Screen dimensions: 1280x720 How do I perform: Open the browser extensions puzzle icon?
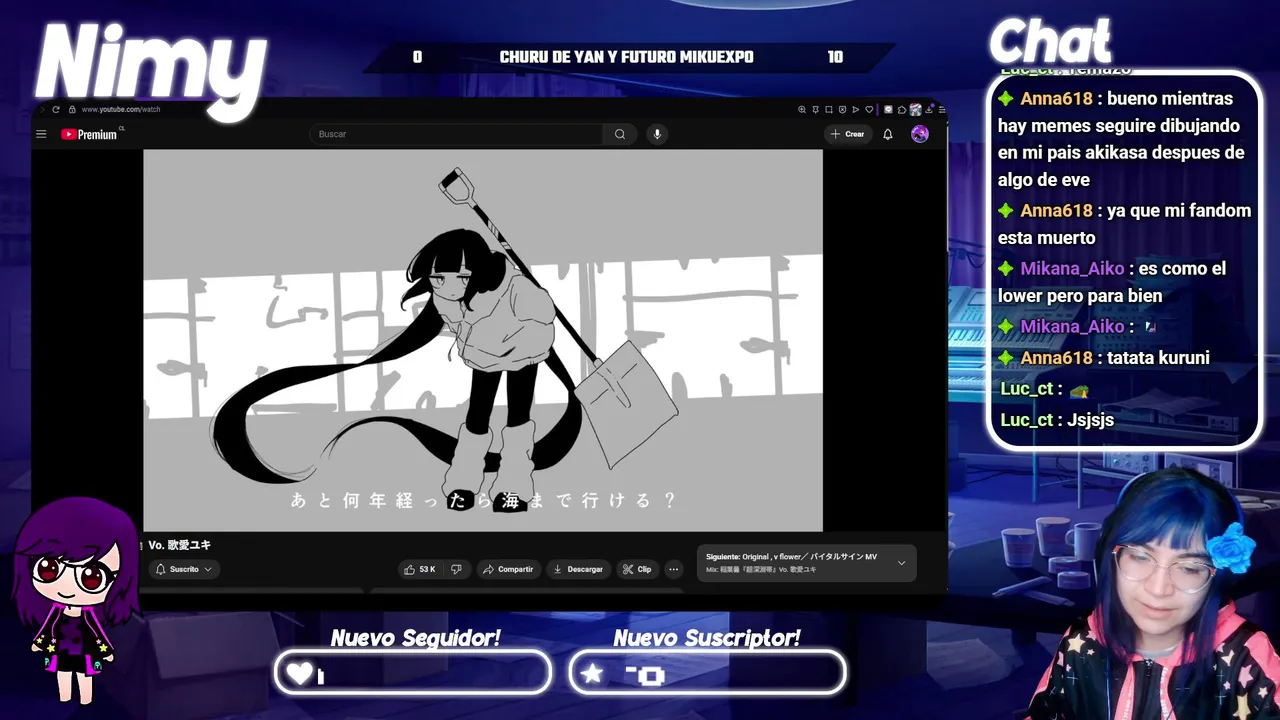click(x=902, y=110)
